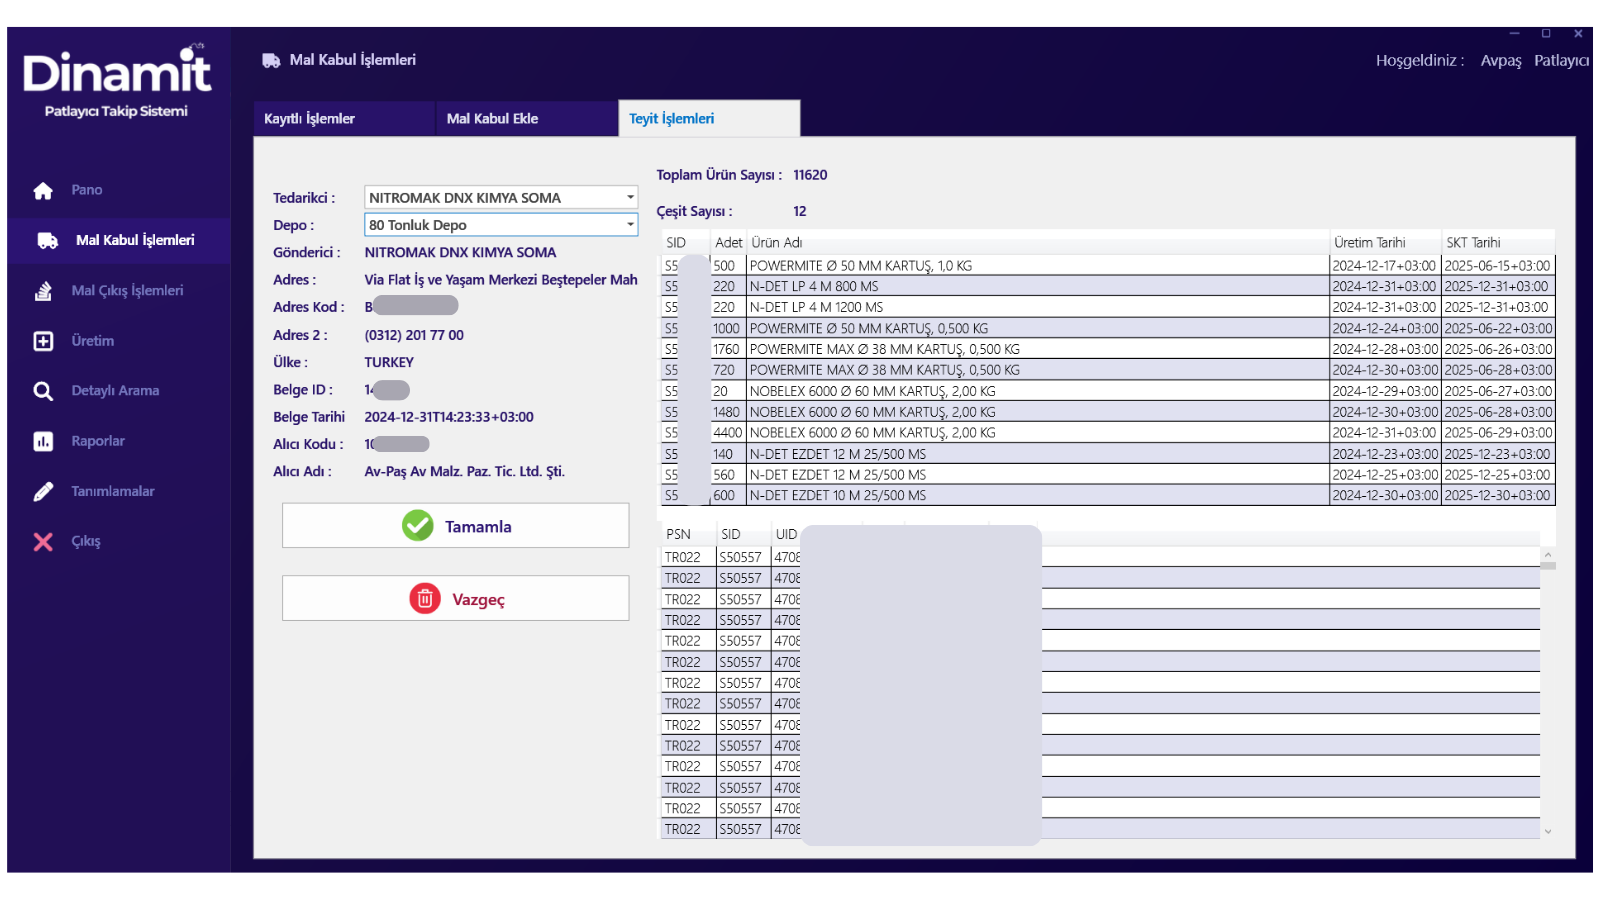This screenshot has height=900, width=1600.
Task: Select row POWERMITE Ø 50 MM KARTUŞ, 0,500 KG
Action: tap(1108, 328)
